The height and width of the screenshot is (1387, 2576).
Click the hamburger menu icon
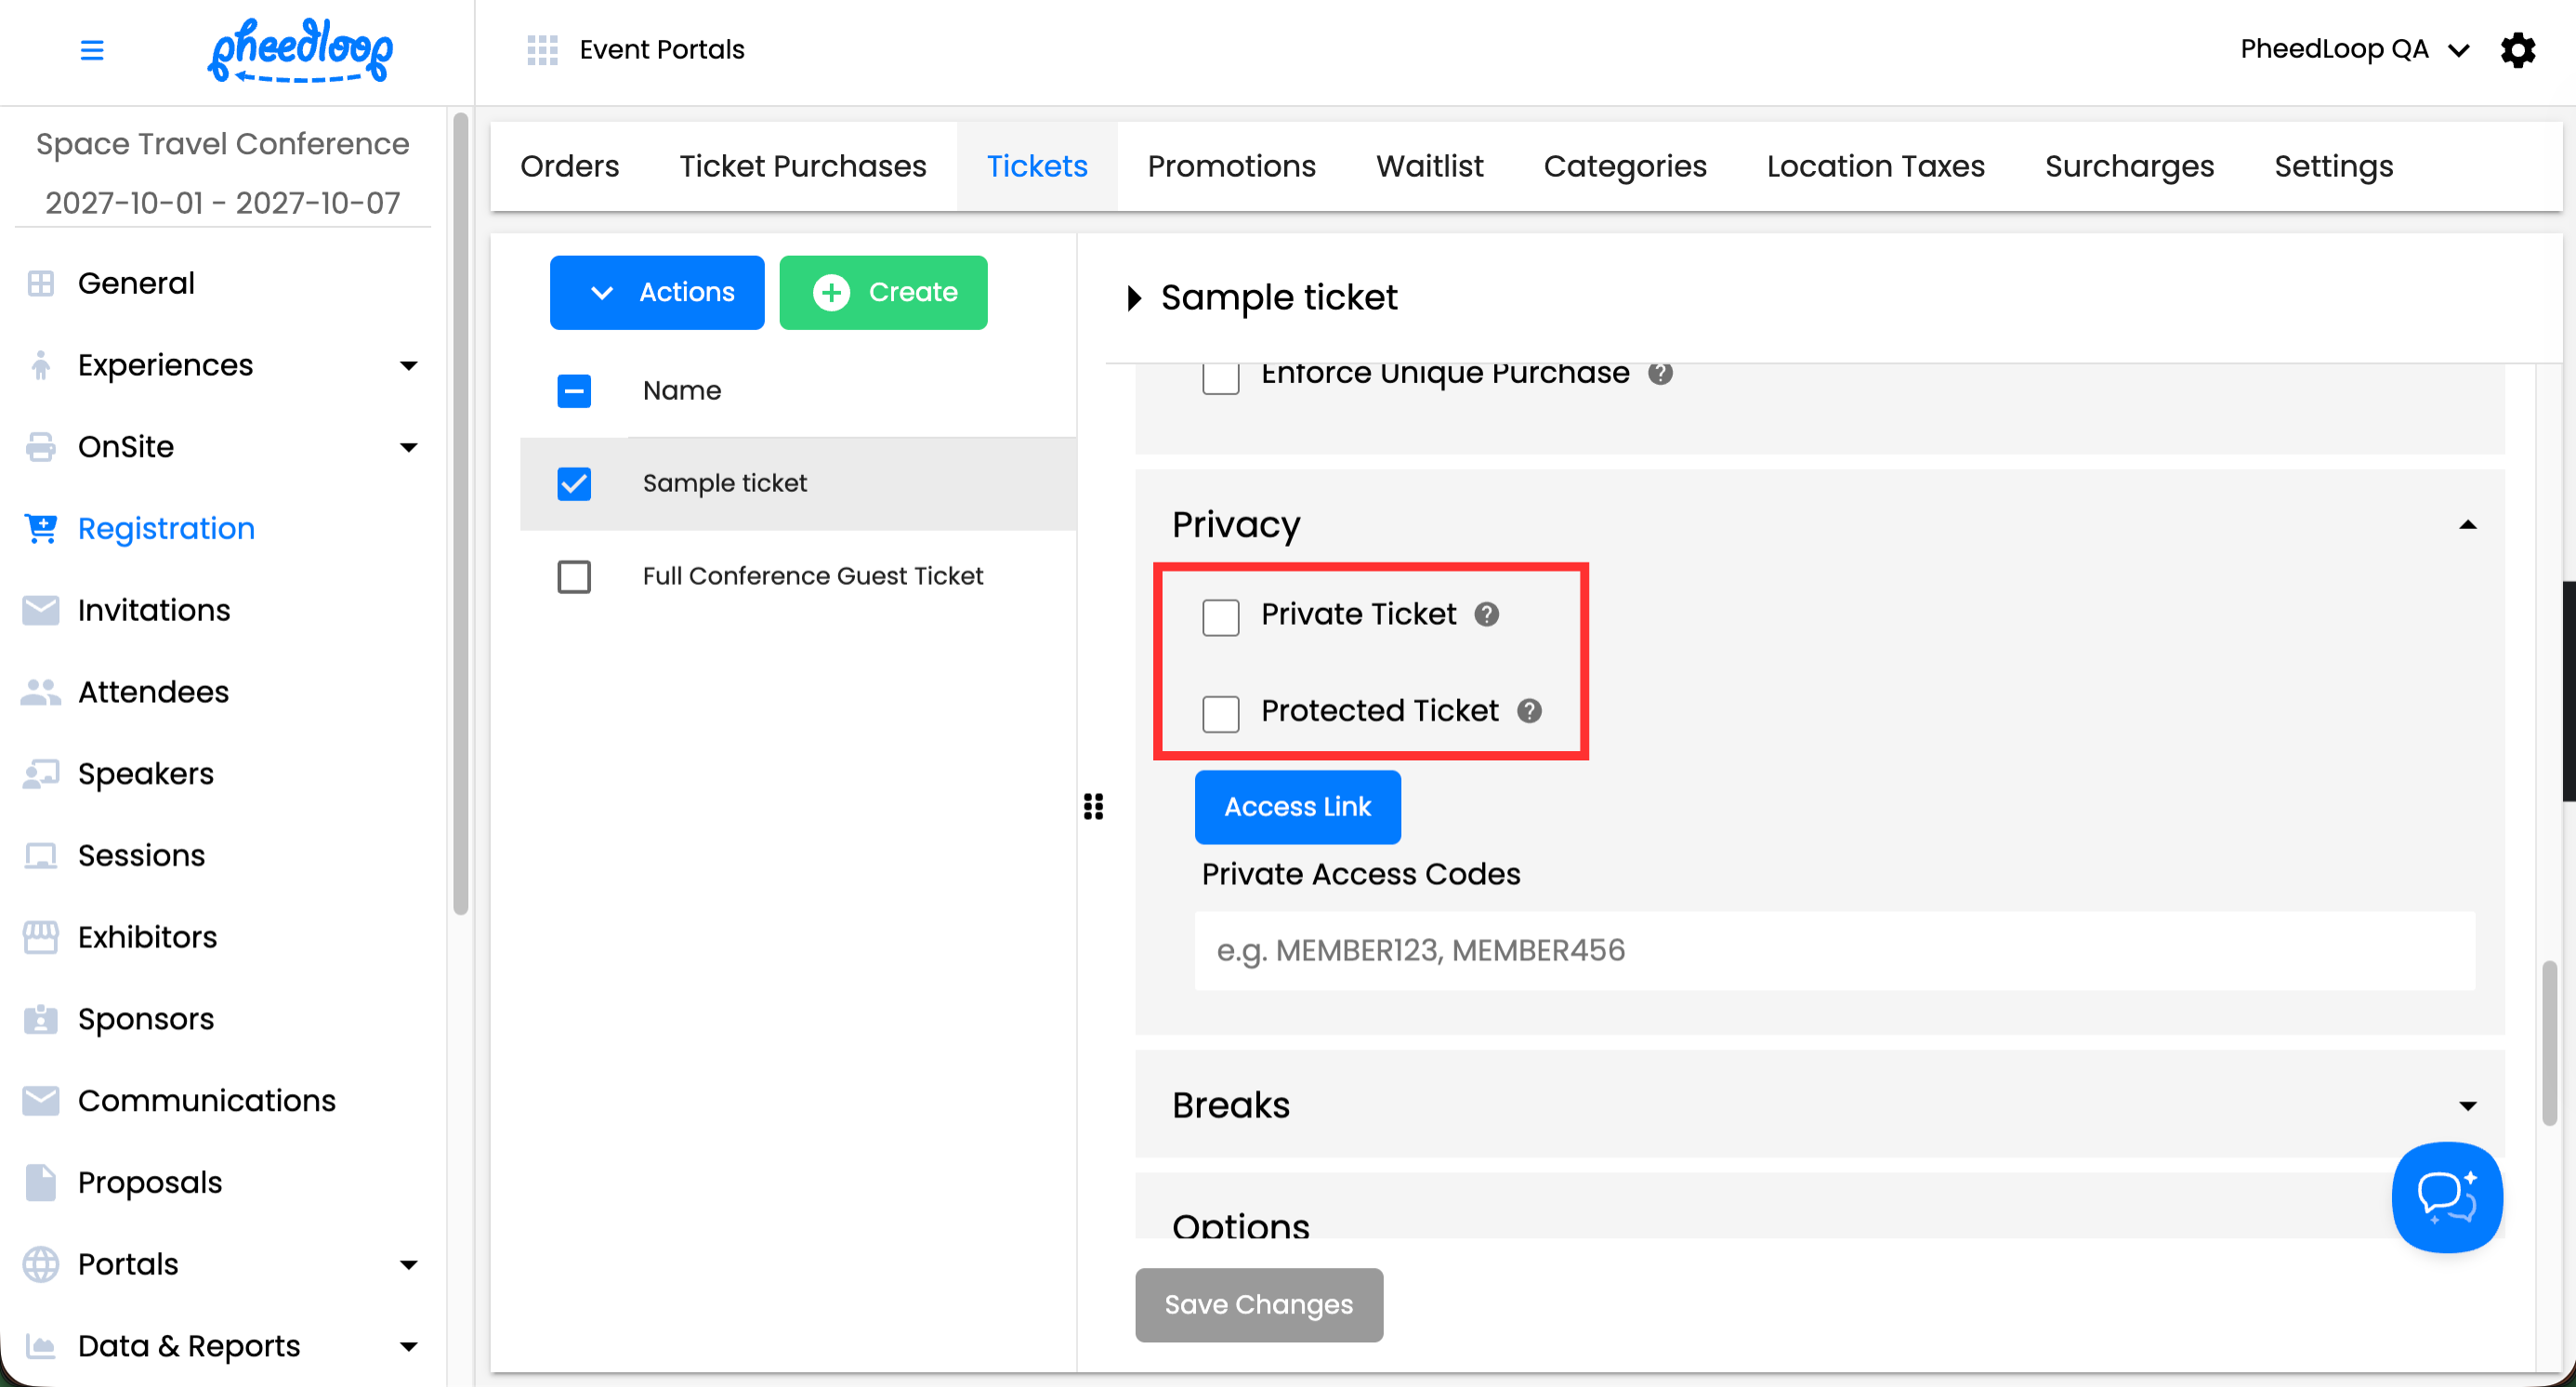pos(91,49)
